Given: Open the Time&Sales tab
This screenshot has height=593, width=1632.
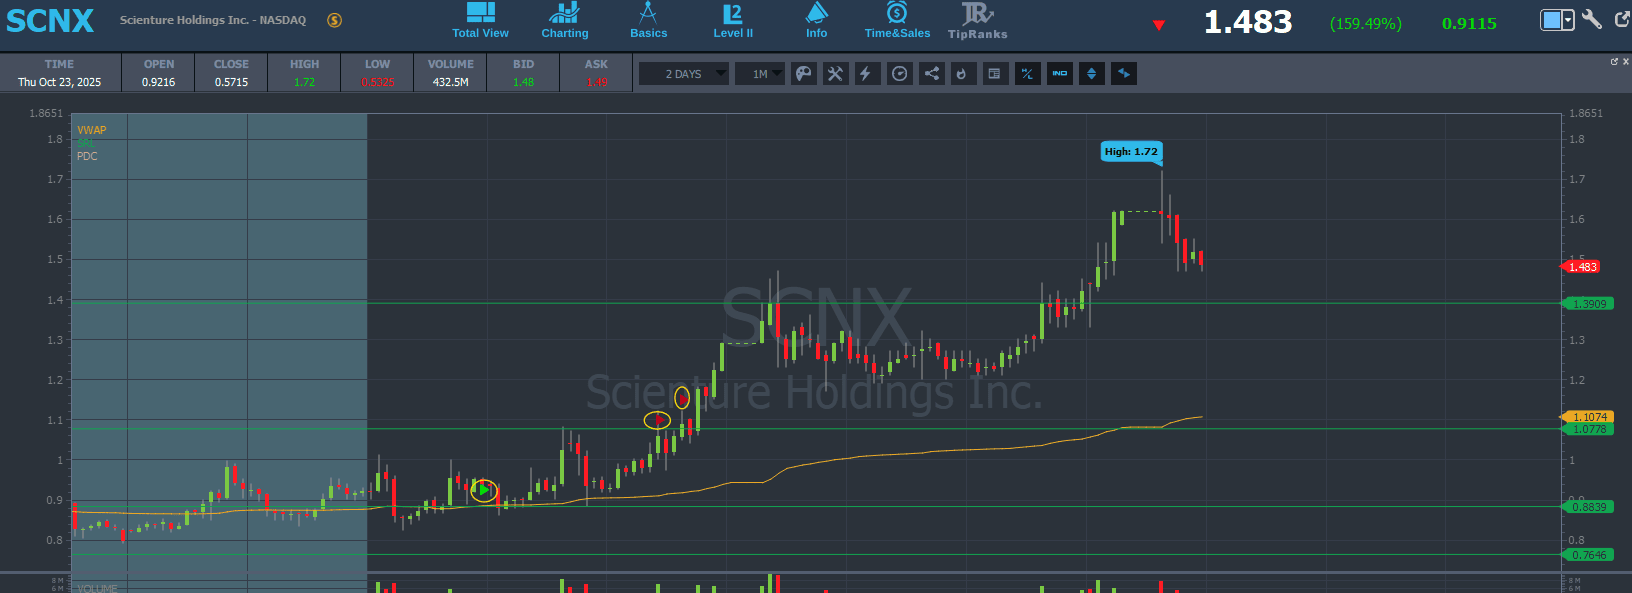Looking at the screenshot, I should coord(897,21).
